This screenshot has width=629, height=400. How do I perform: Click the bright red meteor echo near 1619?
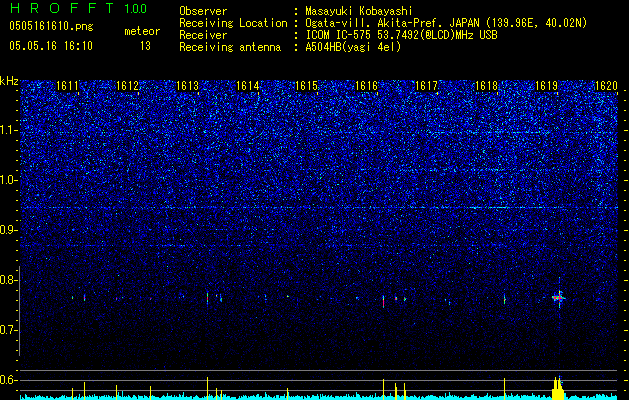(558, 298)
